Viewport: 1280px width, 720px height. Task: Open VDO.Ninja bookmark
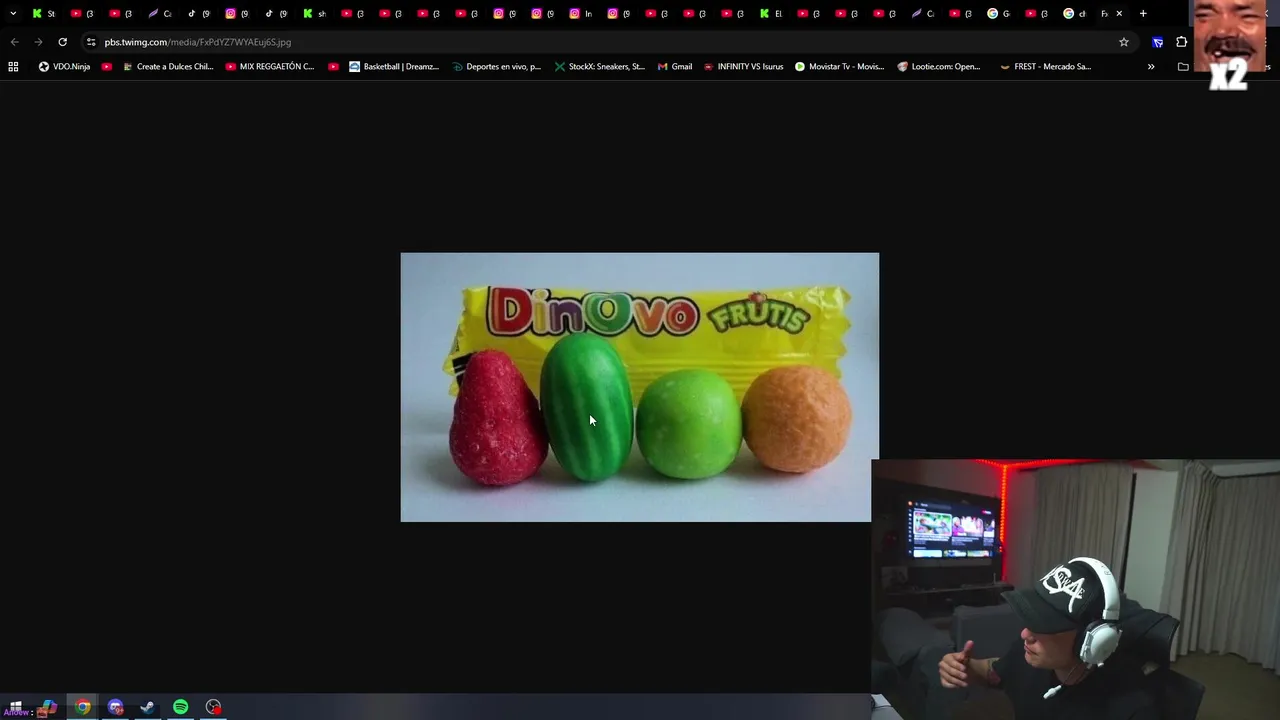tap(64, 67)
